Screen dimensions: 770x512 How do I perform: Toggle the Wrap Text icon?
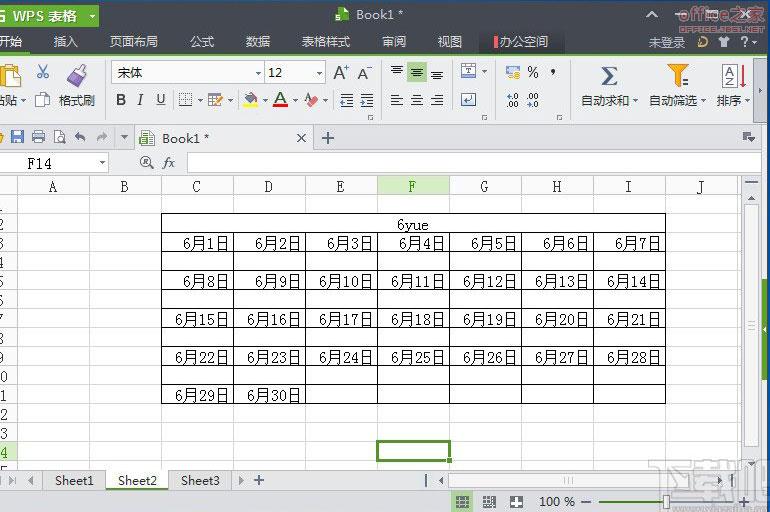(x=468, y=100)
